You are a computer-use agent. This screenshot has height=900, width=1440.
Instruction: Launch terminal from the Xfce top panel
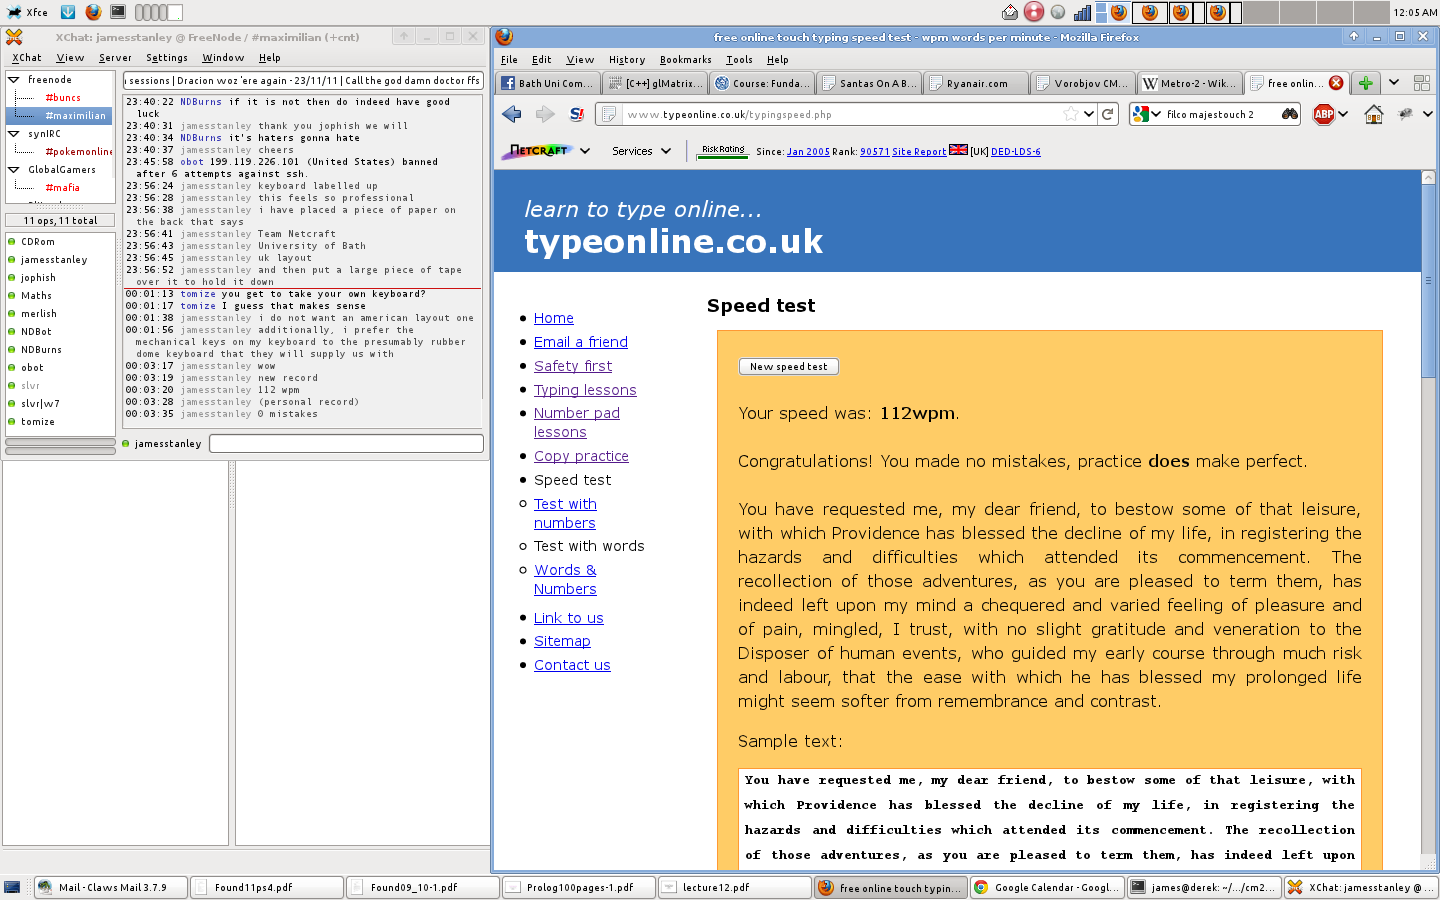tap(118, 12)
